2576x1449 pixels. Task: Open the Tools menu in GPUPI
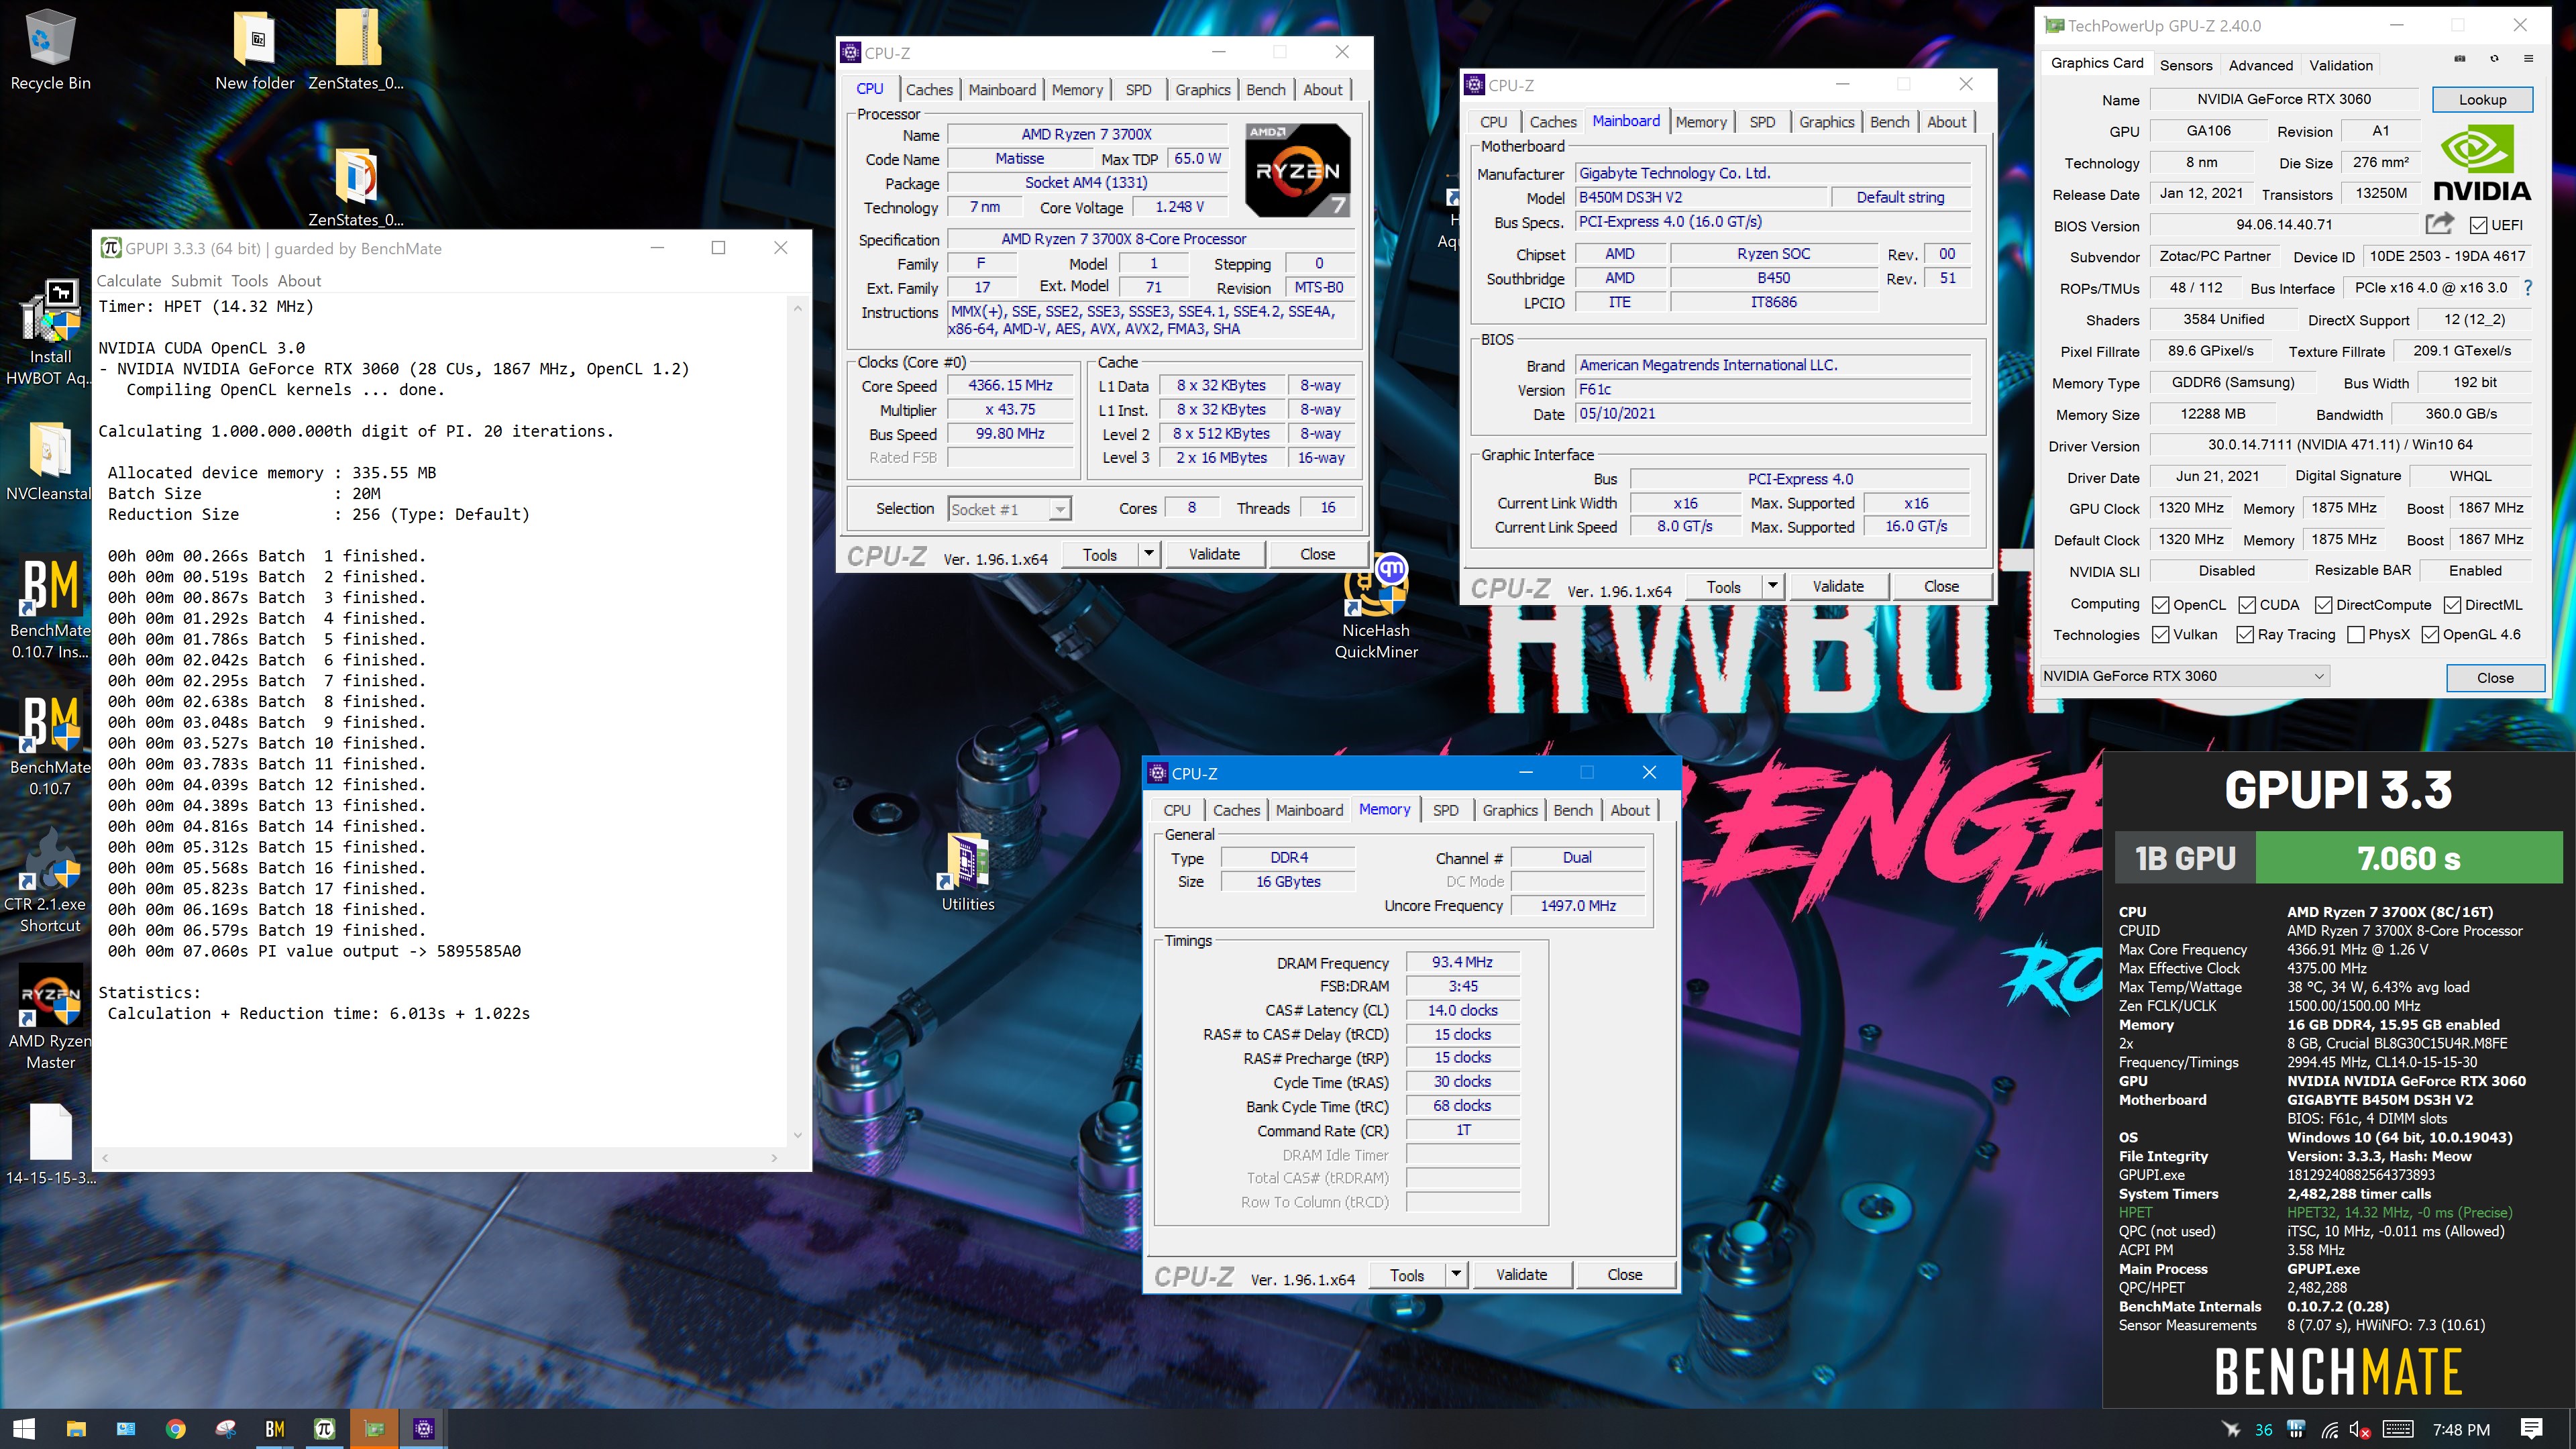(249, 281)
